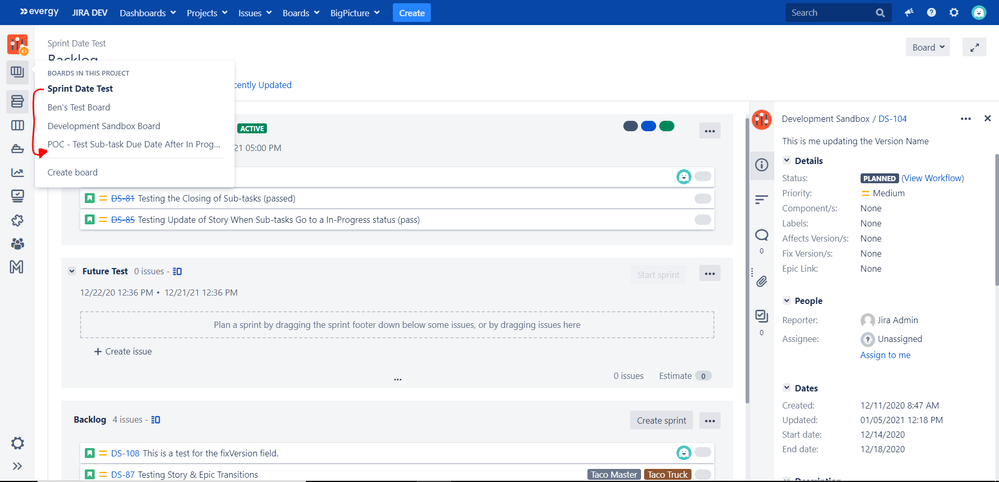Open the Issues dropdown menu
Image resolution: width=999 pixels, height=482 pixels.
point(255,13)
